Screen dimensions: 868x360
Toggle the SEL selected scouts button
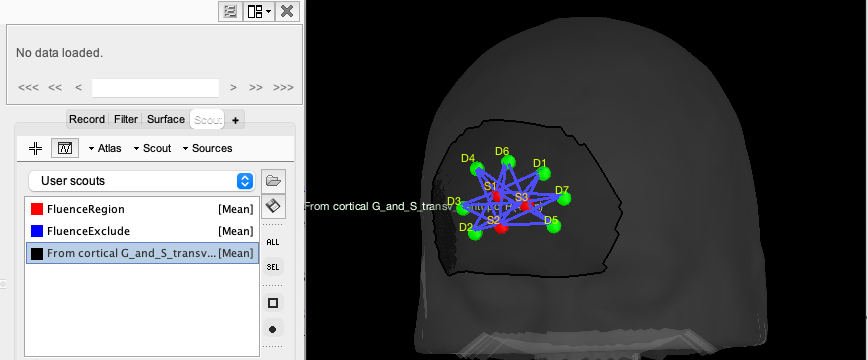coord(273,267)
